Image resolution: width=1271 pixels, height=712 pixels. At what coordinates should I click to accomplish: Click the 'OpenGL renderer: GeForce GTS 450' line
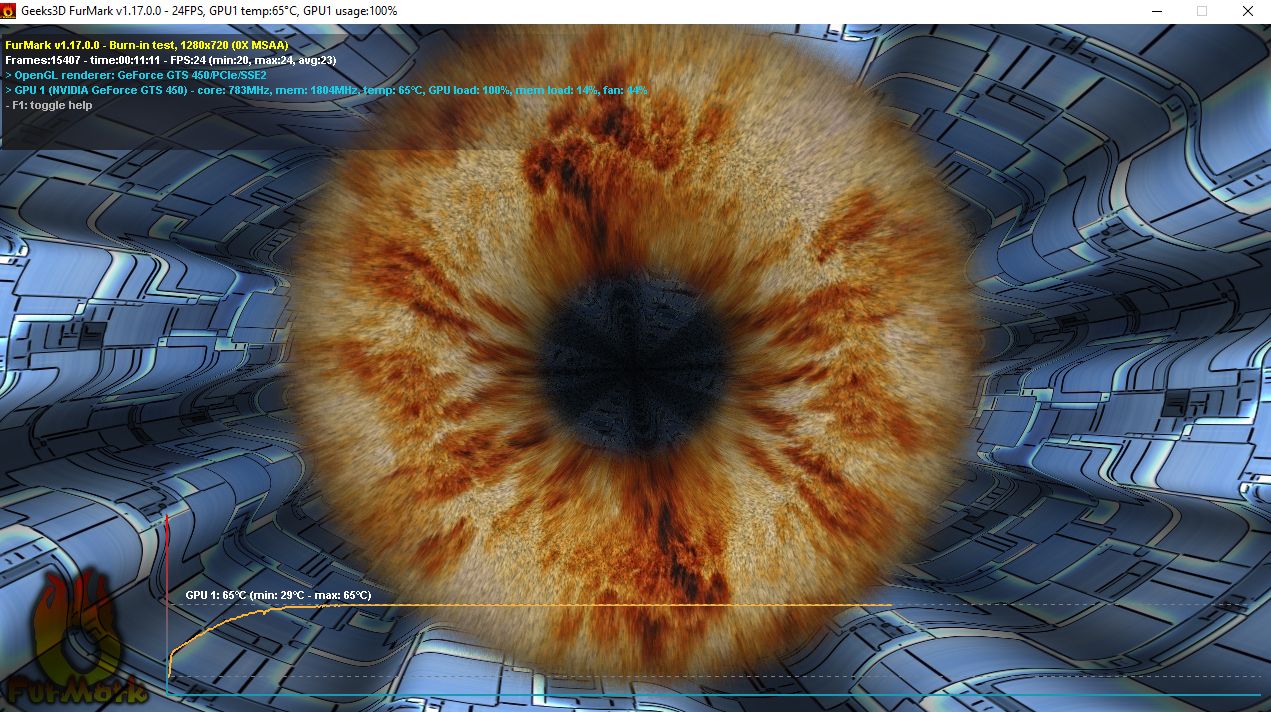136,75
